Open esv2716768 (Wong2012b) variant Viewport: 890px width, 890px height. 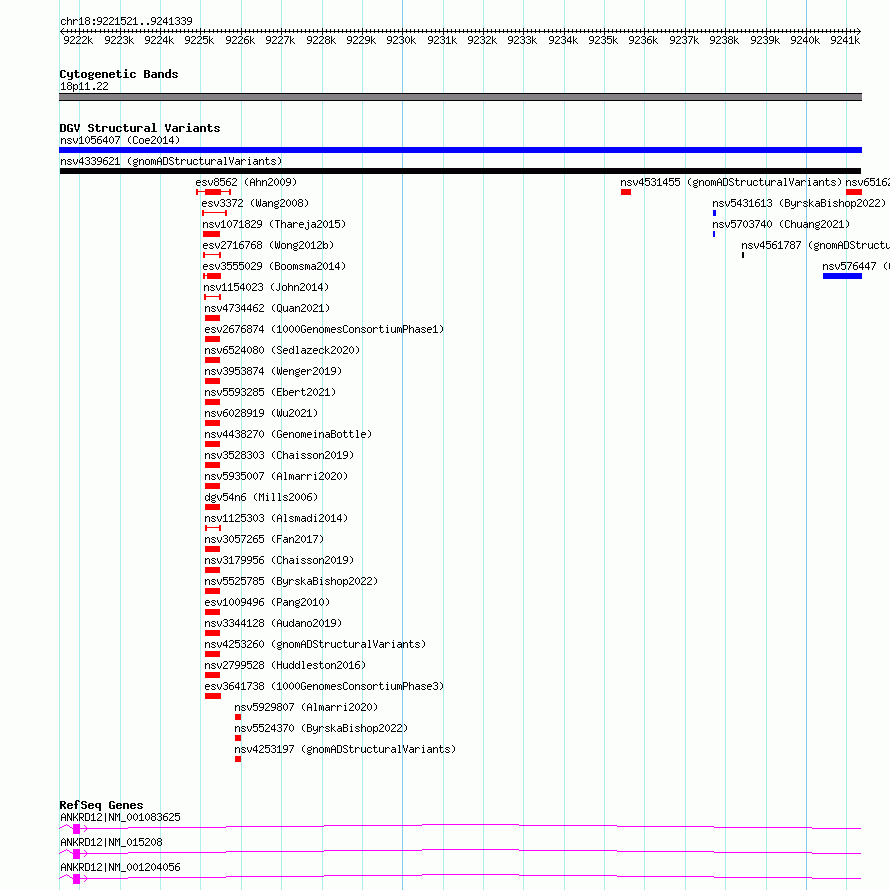(x=268, y=245)
